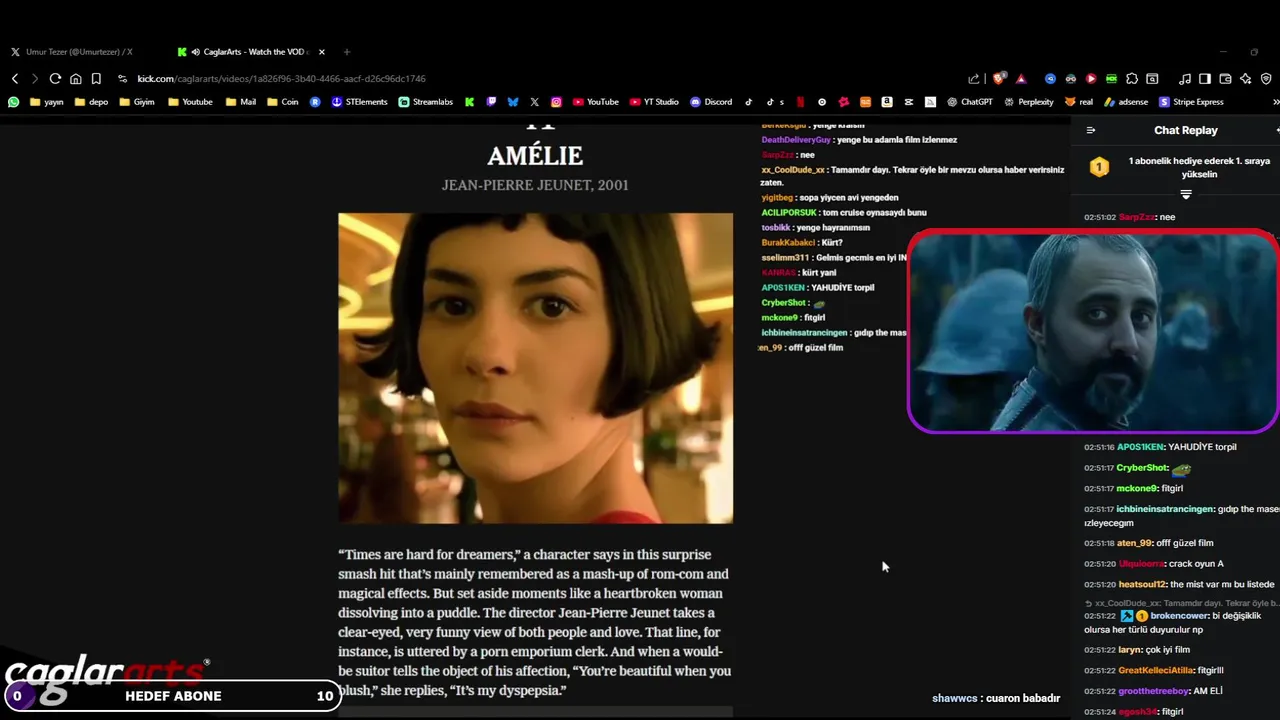This screenshot has width=1280, height=720.
Task: Open the YT Studio bookmark
Action: click(654, 102)
